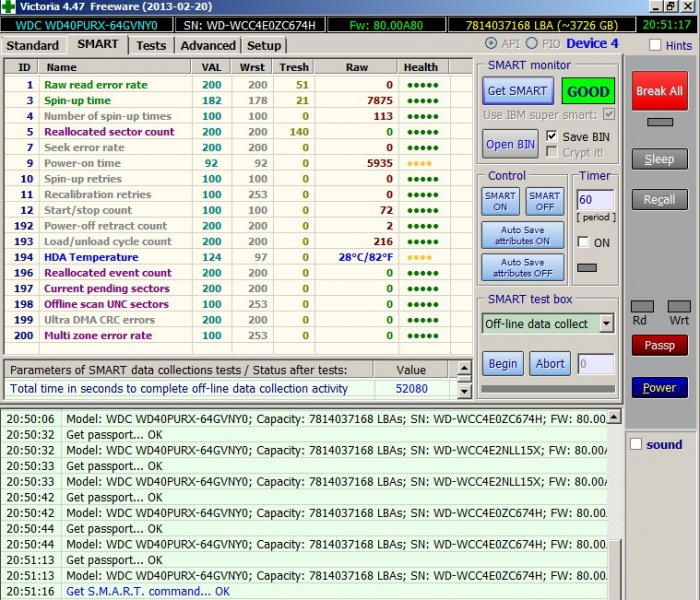700x600 pixels.
Task: Click the Begin test button
Action: point(502,364)
